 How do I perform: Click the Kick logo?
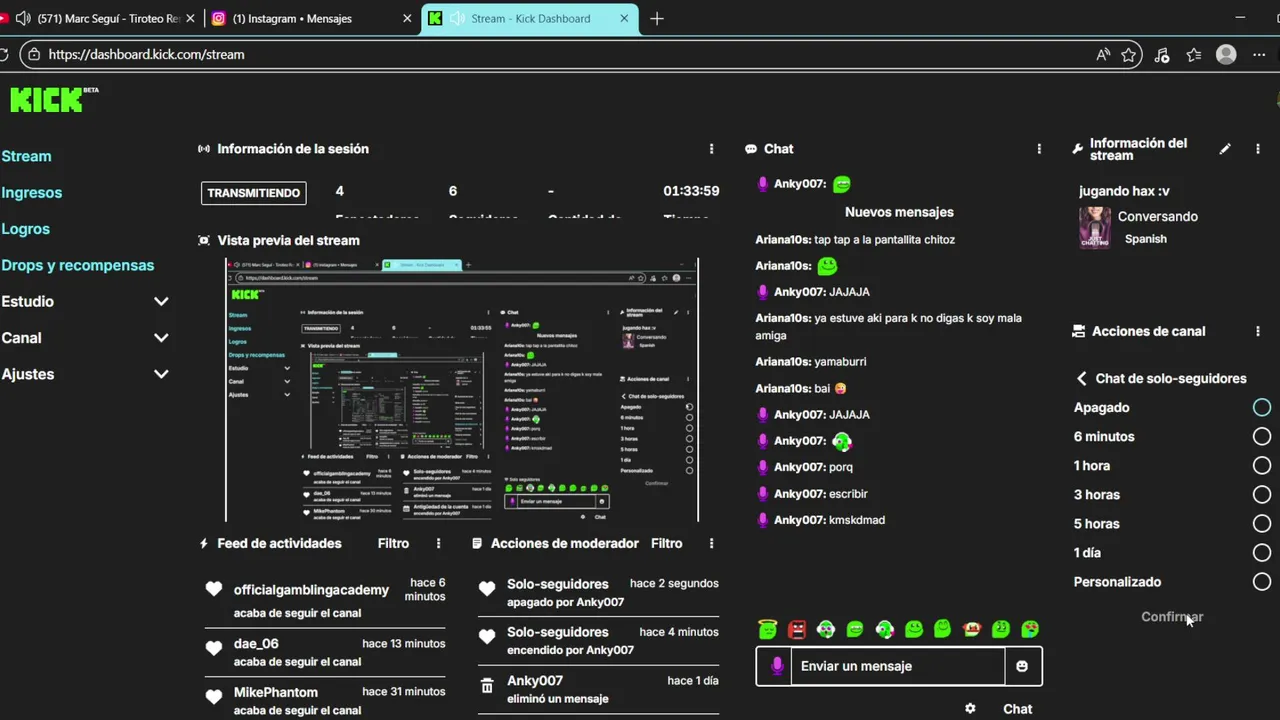54,99
